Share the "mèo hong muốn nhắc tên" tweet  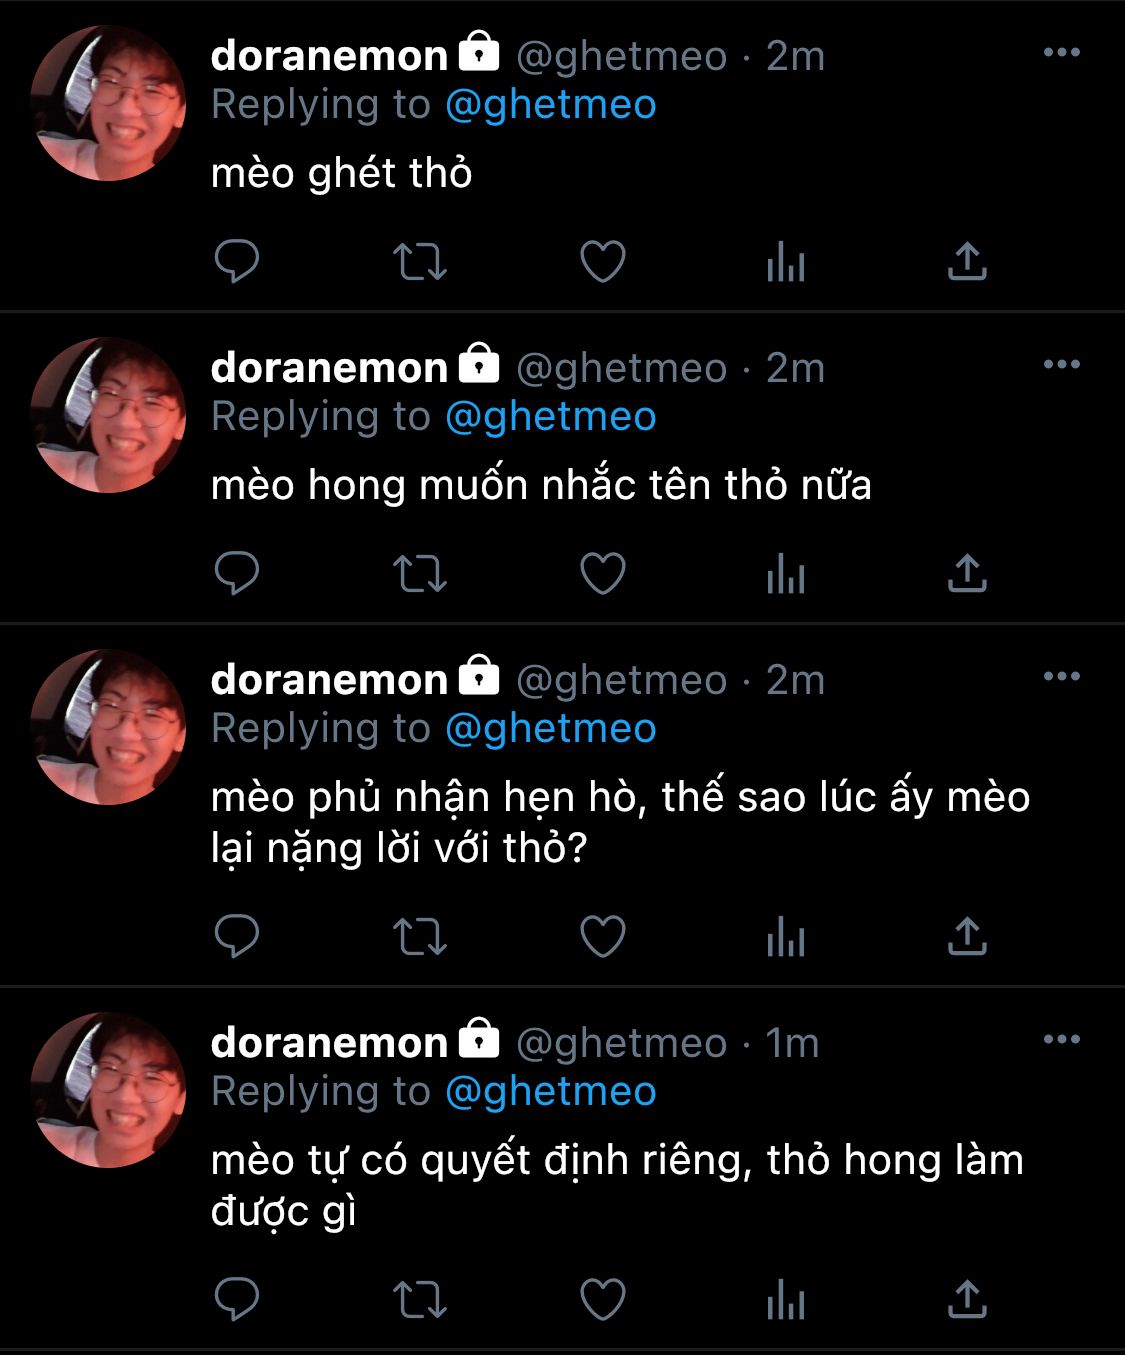[967, 573]
